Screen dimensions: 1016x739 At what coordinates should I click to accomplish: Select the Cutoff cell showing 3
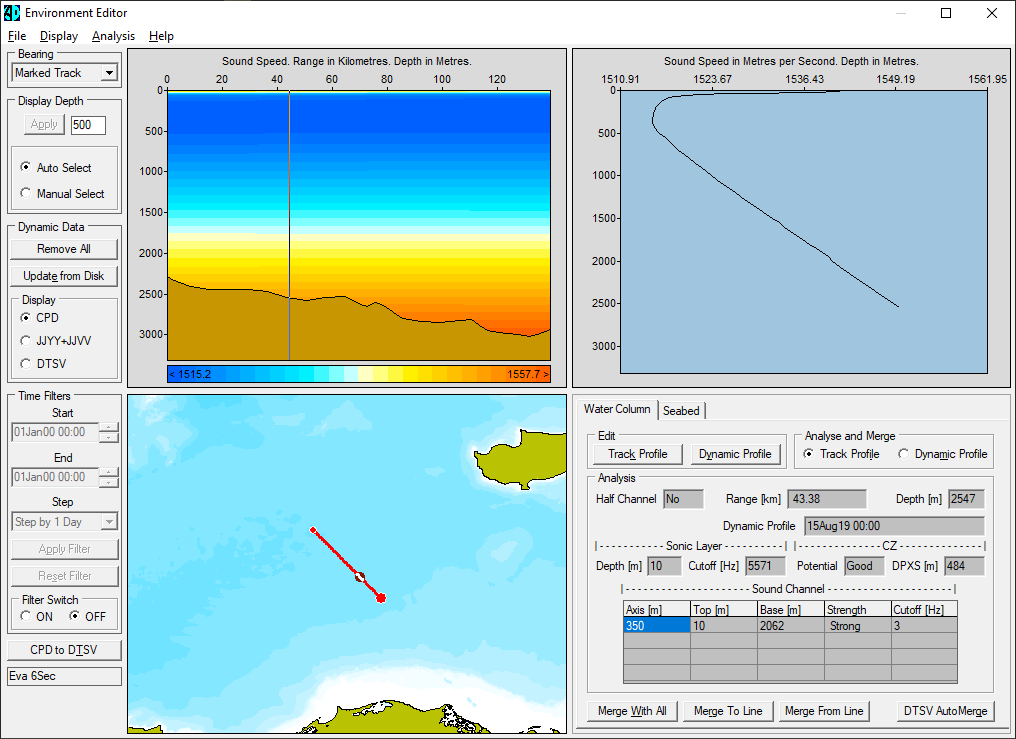tap(924, 626)
